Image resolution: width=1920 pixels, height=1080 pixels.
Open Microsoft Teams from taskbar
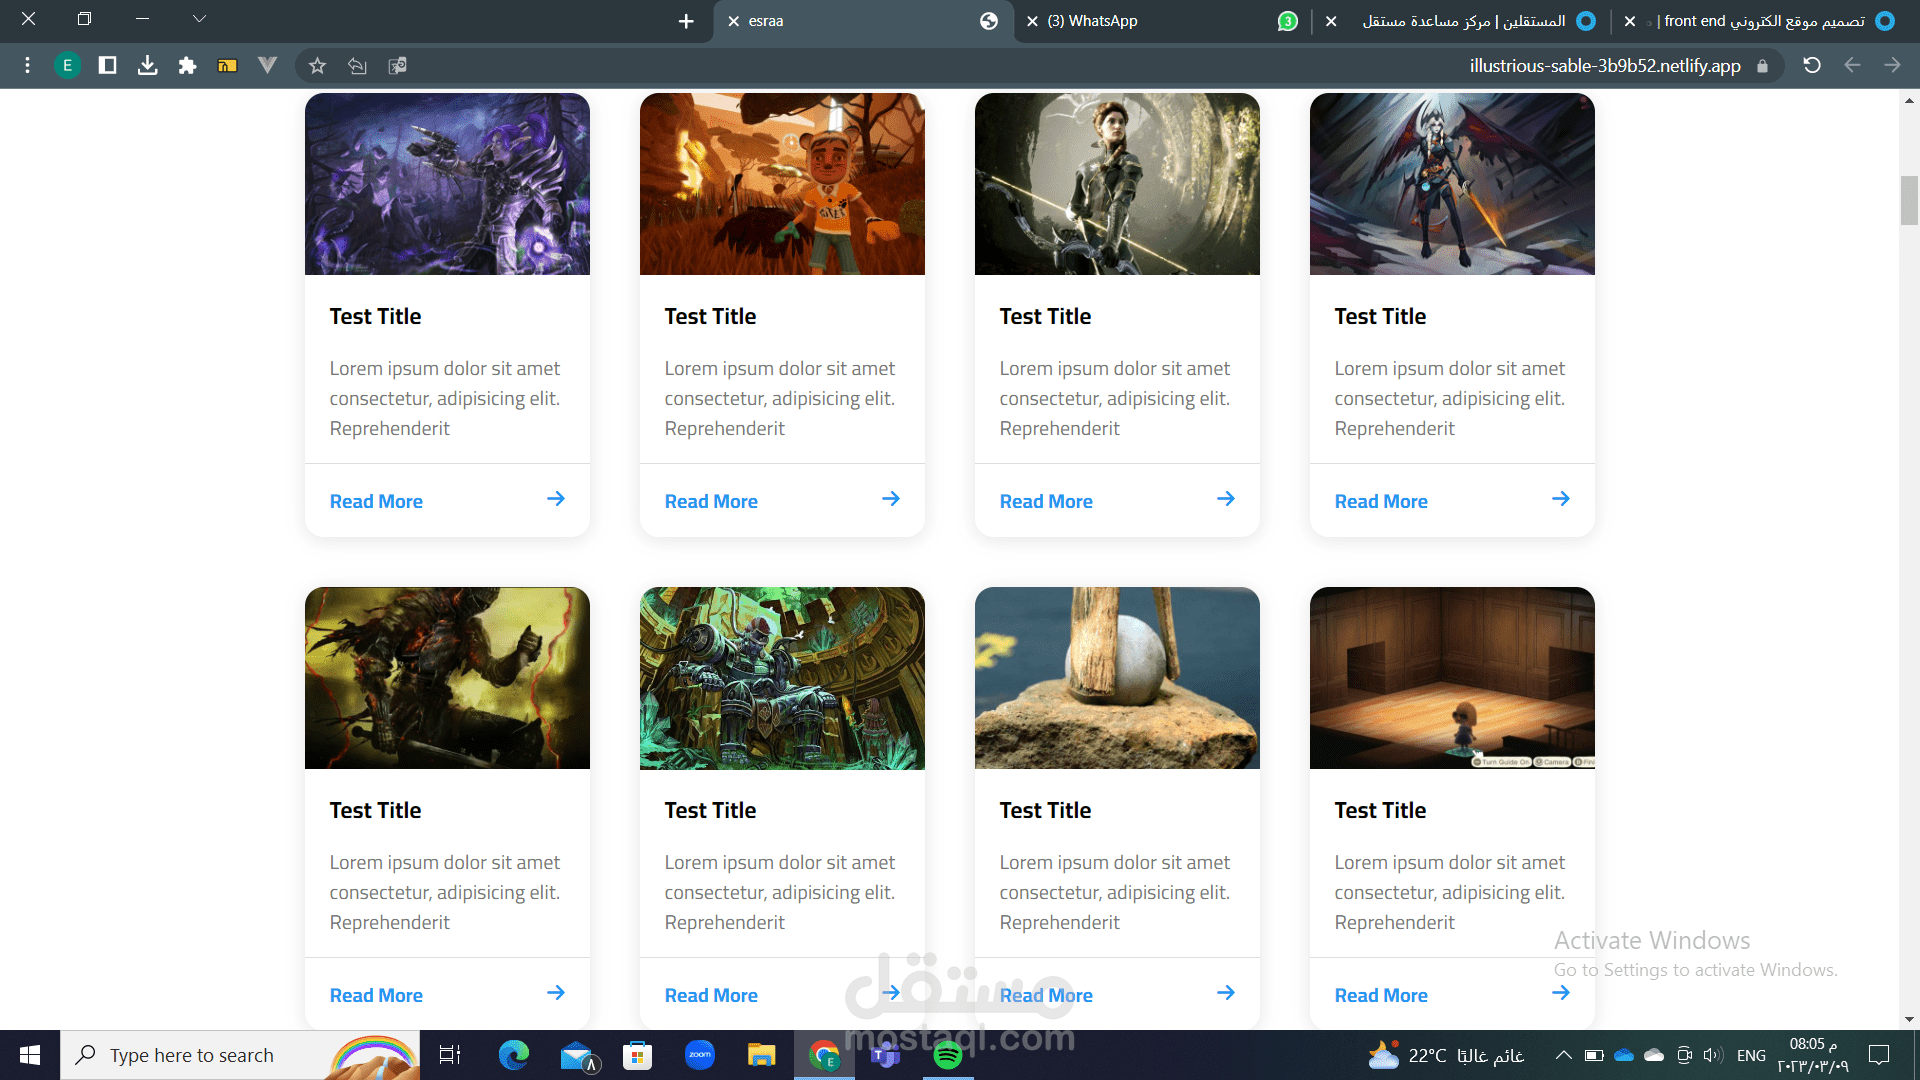point(885,1055)
